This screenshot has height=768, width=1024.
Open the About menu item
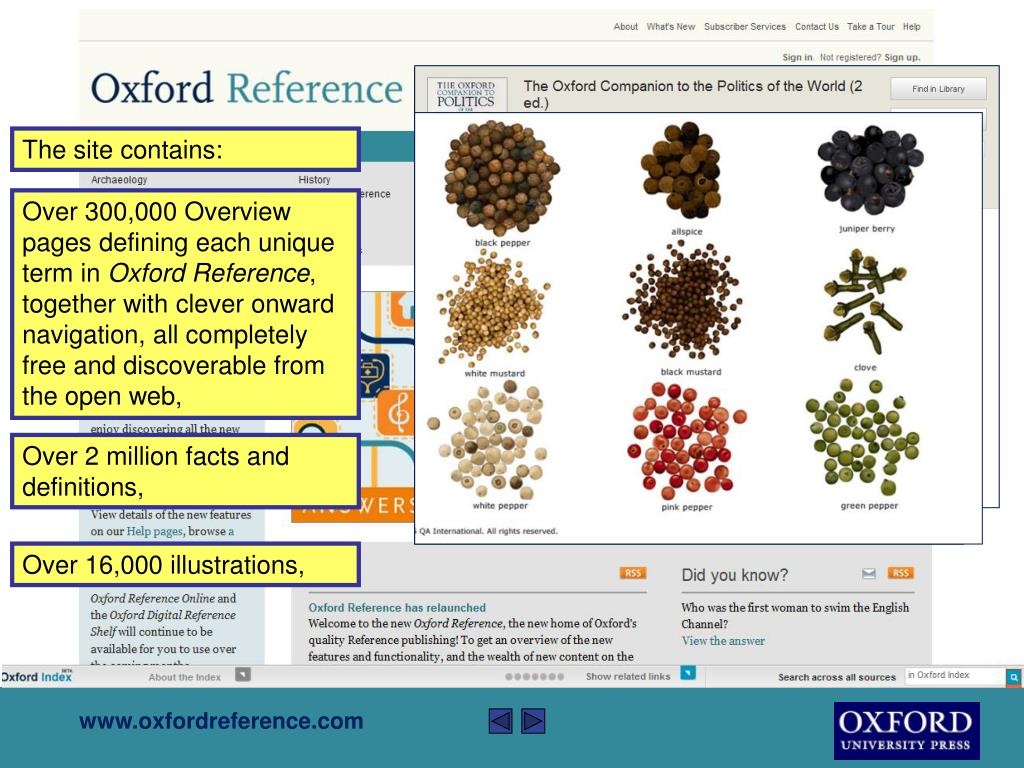(x=626, y=27)
